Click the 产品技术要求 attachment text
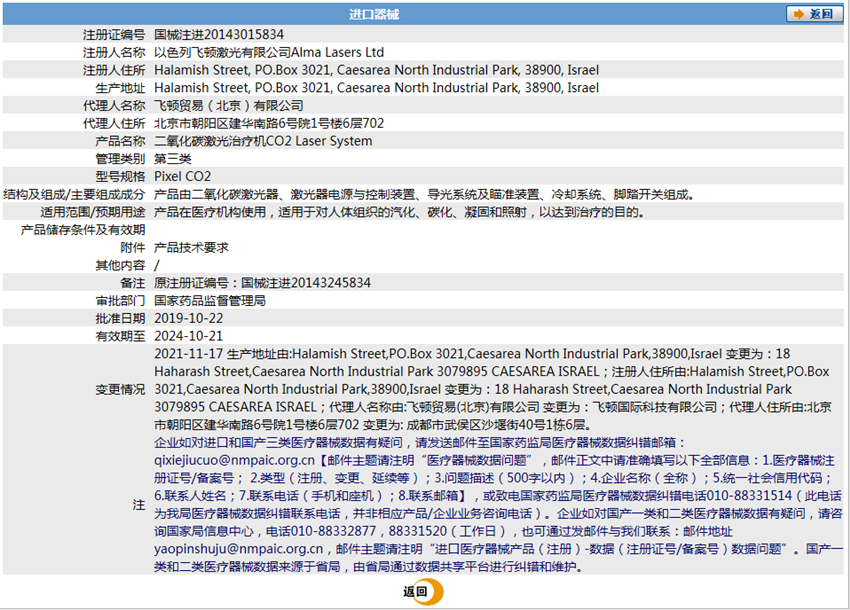The image size is (850, 610). pyautogui.click(x=191, y=248)
